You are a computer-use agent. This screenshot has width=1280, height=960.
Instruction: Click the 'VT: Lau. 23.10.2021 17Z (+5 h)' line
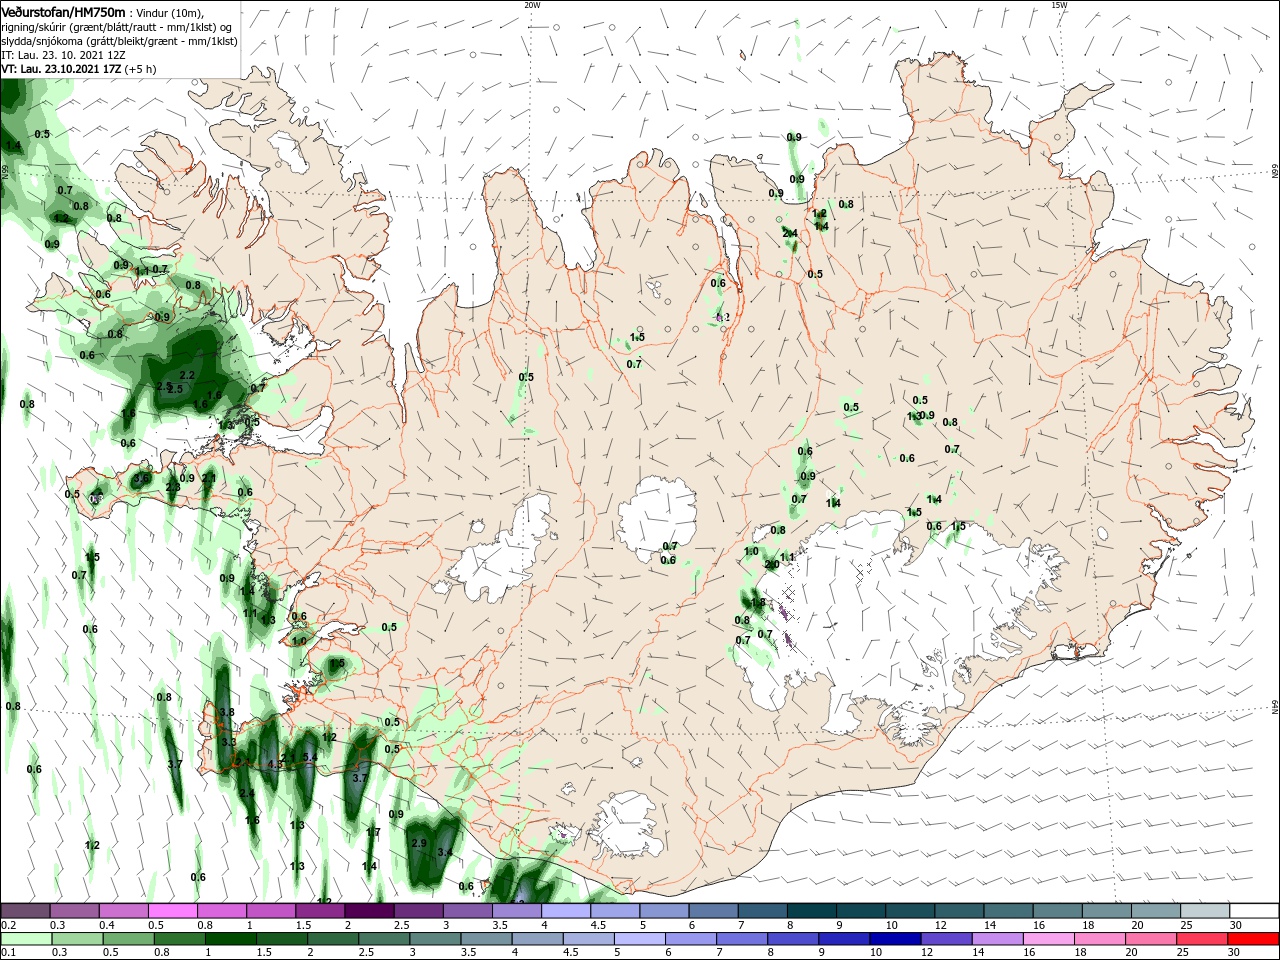[x=78, y=69]
